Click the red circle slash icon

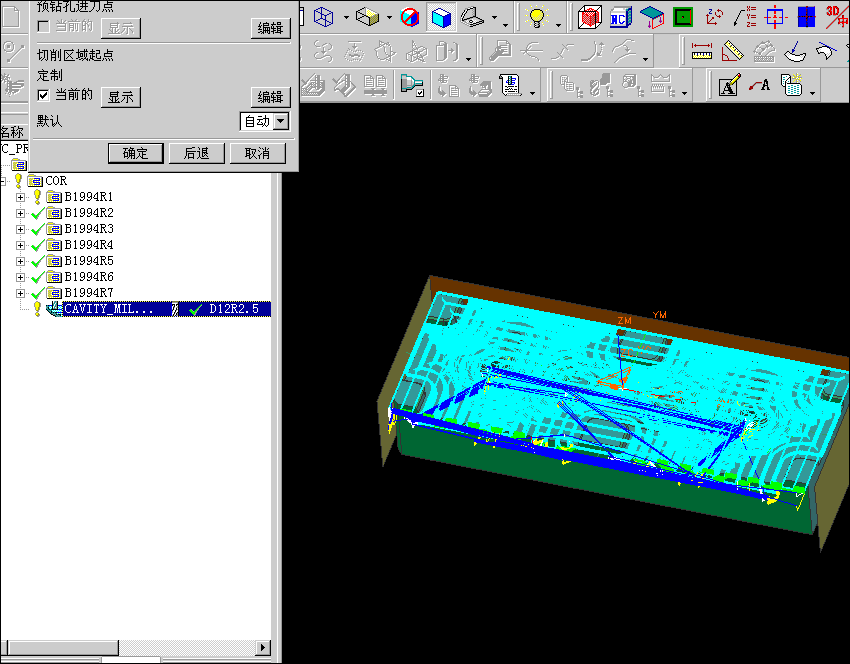(410, 17)
